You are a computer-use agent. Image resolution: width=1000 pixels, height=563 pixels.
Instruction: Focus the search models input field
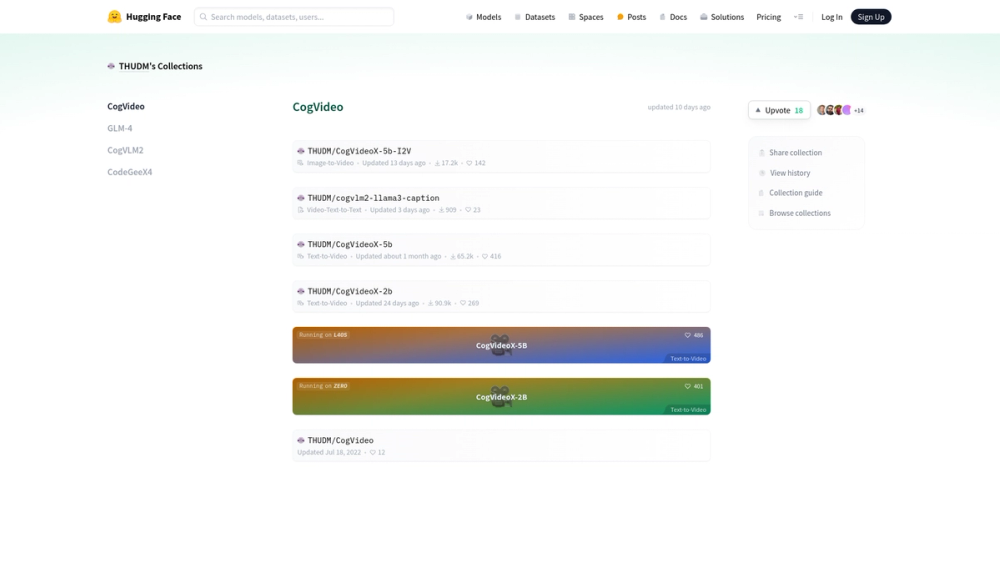[294, 17]
